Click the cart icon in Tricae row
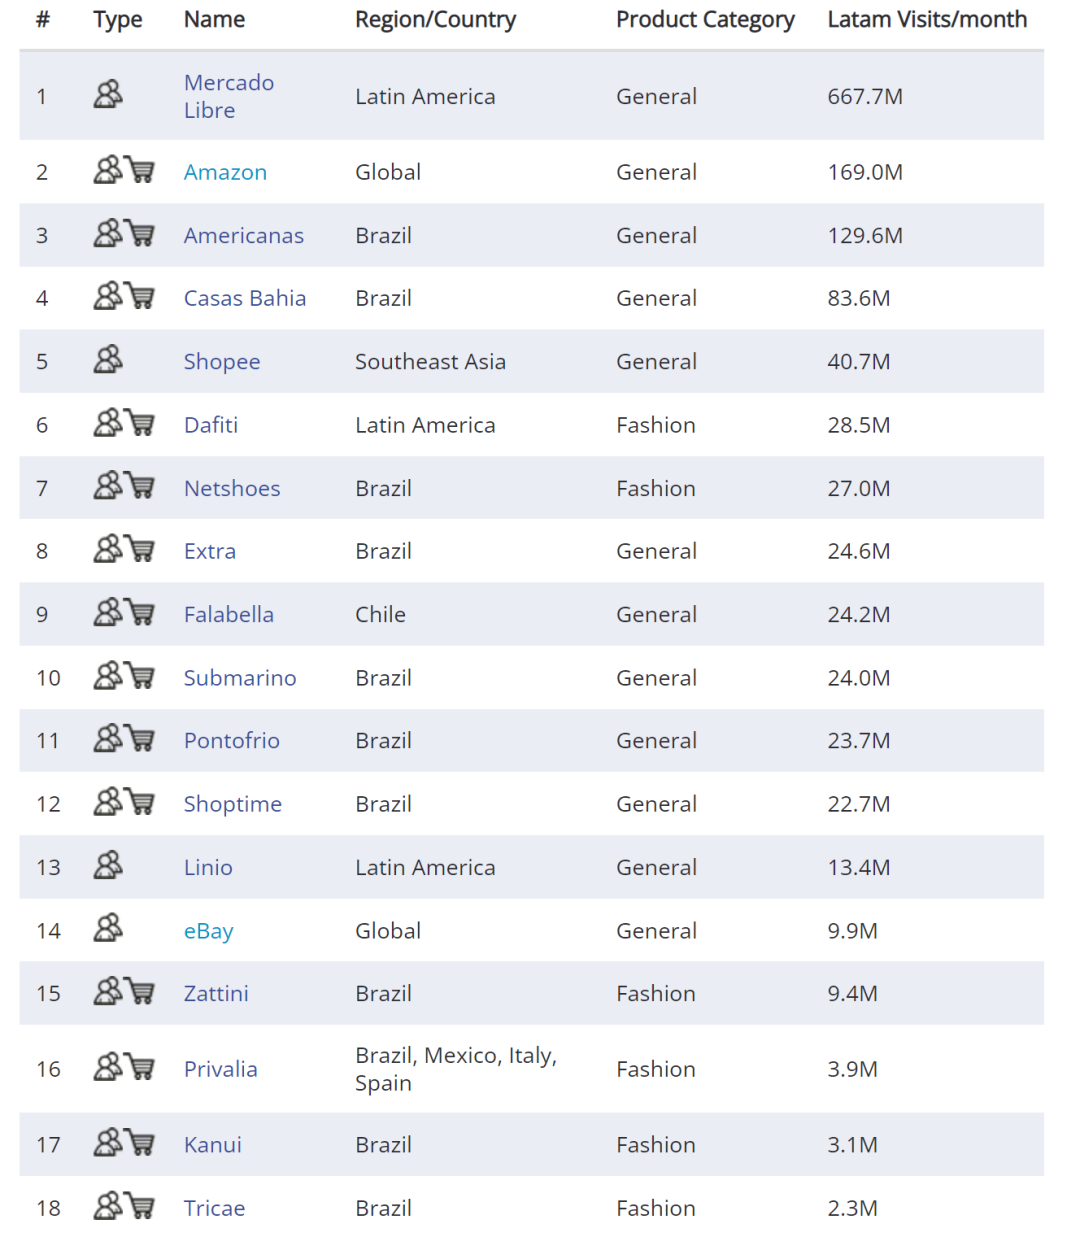 [141, 1207]
